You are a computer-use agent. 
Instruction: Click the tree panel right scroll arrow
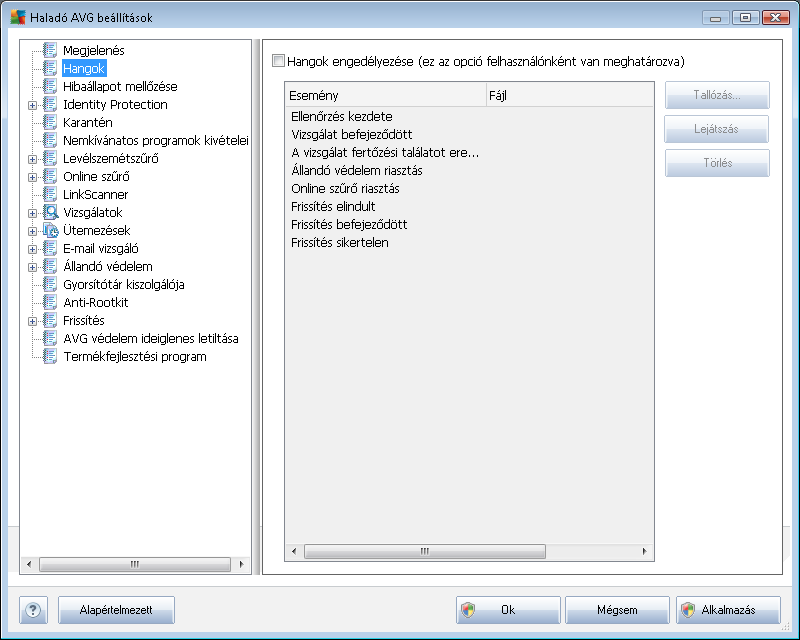tap(241, 564)
